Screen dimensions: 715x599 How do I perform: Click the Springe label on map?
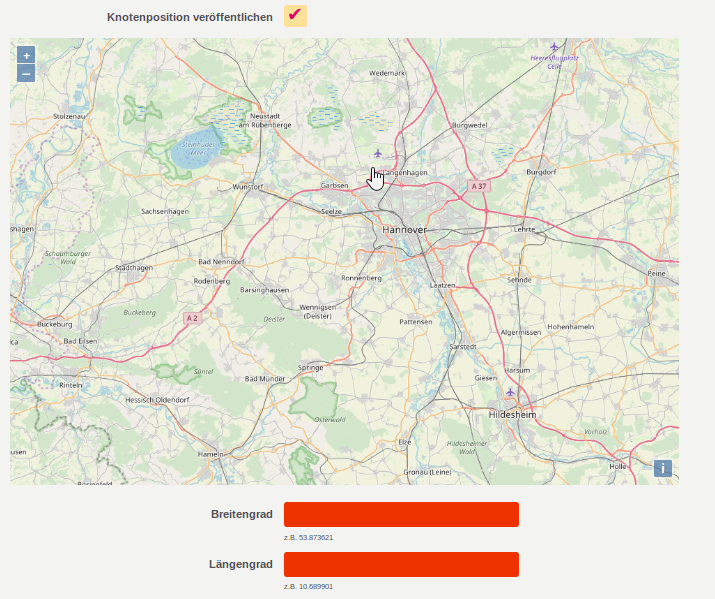pyautogui.click(x=311, y=367)
